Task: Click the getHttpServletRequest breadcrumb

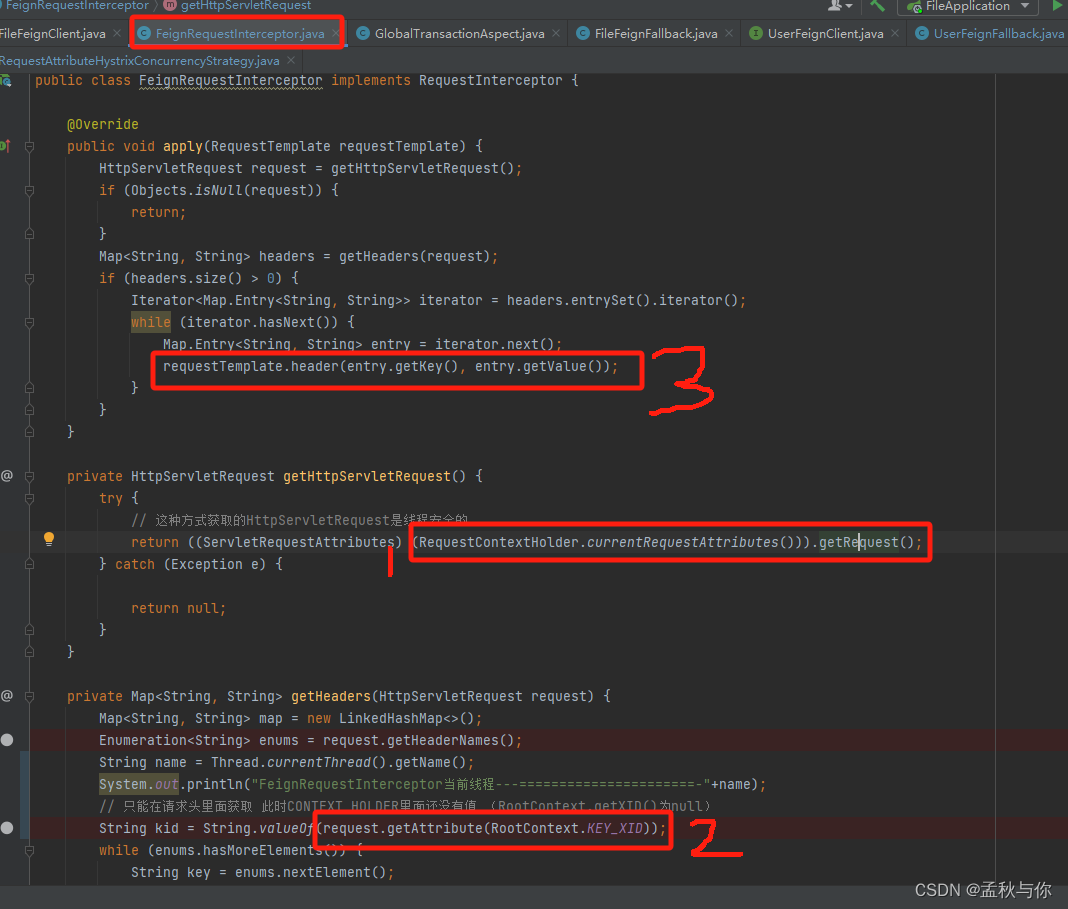Action: pos(246,5)
